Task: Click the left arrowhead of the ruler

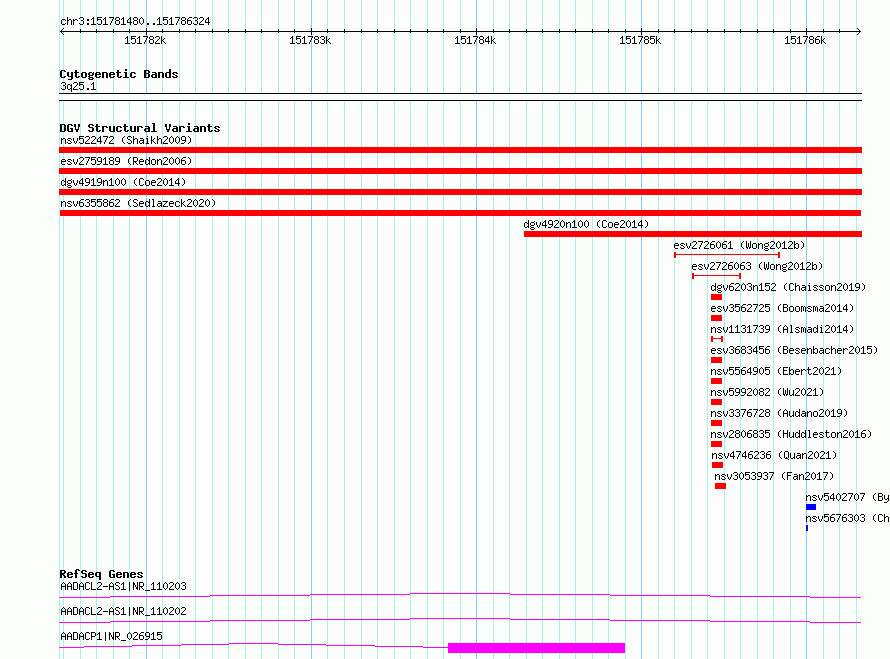Action: pyautogui.click(x=62, y=31)
